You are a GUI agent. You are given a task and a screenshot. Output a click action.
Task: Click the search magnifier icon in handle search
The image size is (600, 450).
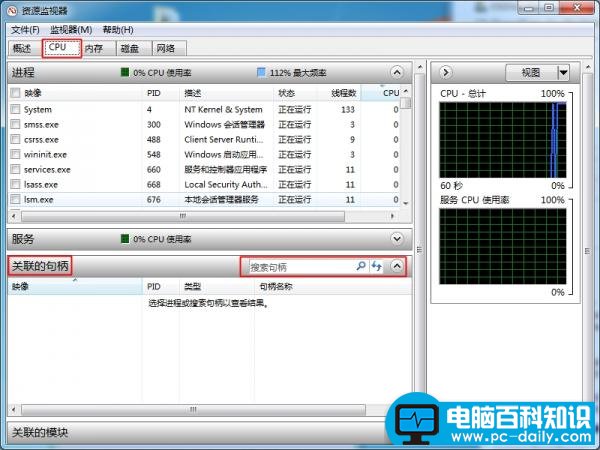tap(360, 266)
